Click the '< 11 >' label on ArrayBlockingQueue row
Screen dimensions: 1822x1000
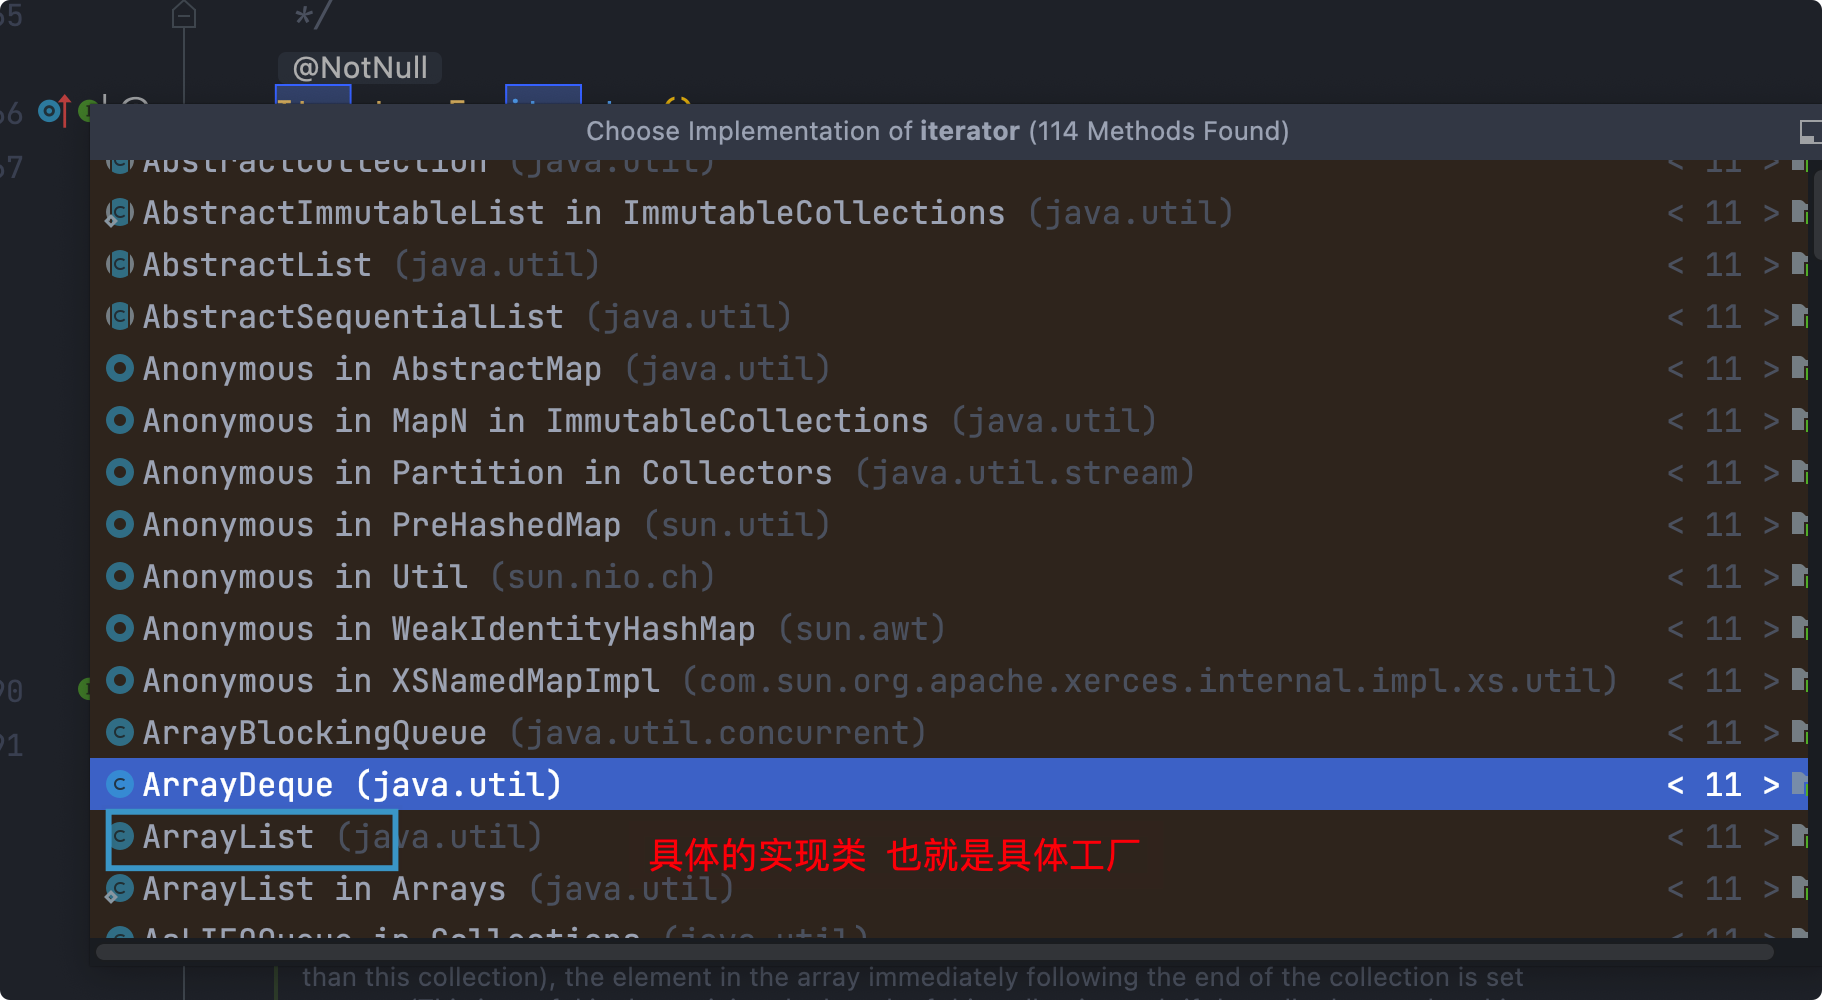[1723, 733]
